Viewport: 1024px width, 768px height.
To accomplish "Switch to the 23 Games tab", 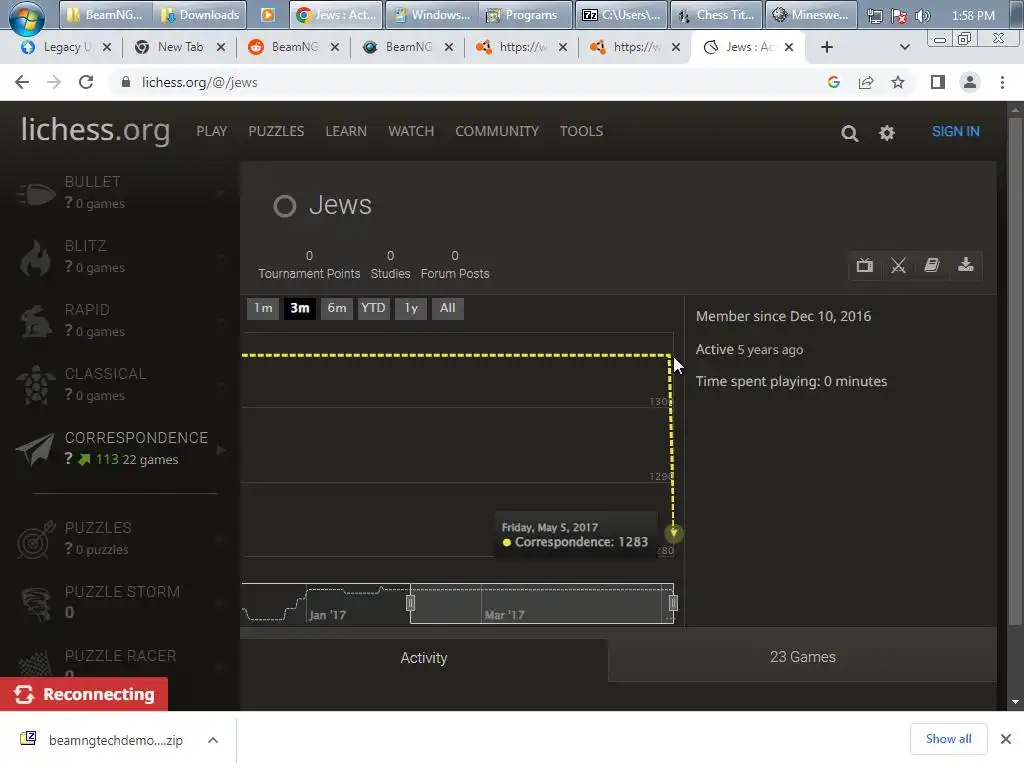I will point(803,657).
